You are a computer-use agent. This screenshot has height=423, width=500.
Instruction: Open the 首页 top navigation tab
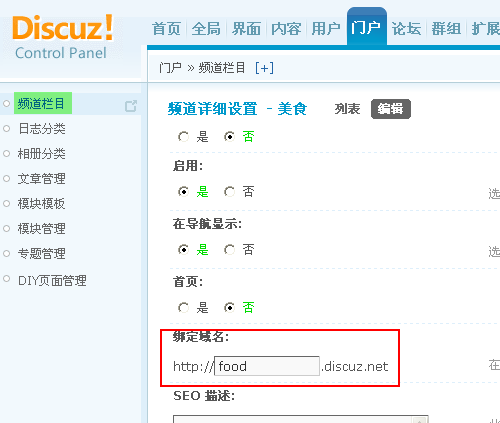click(x=166, y=29)
